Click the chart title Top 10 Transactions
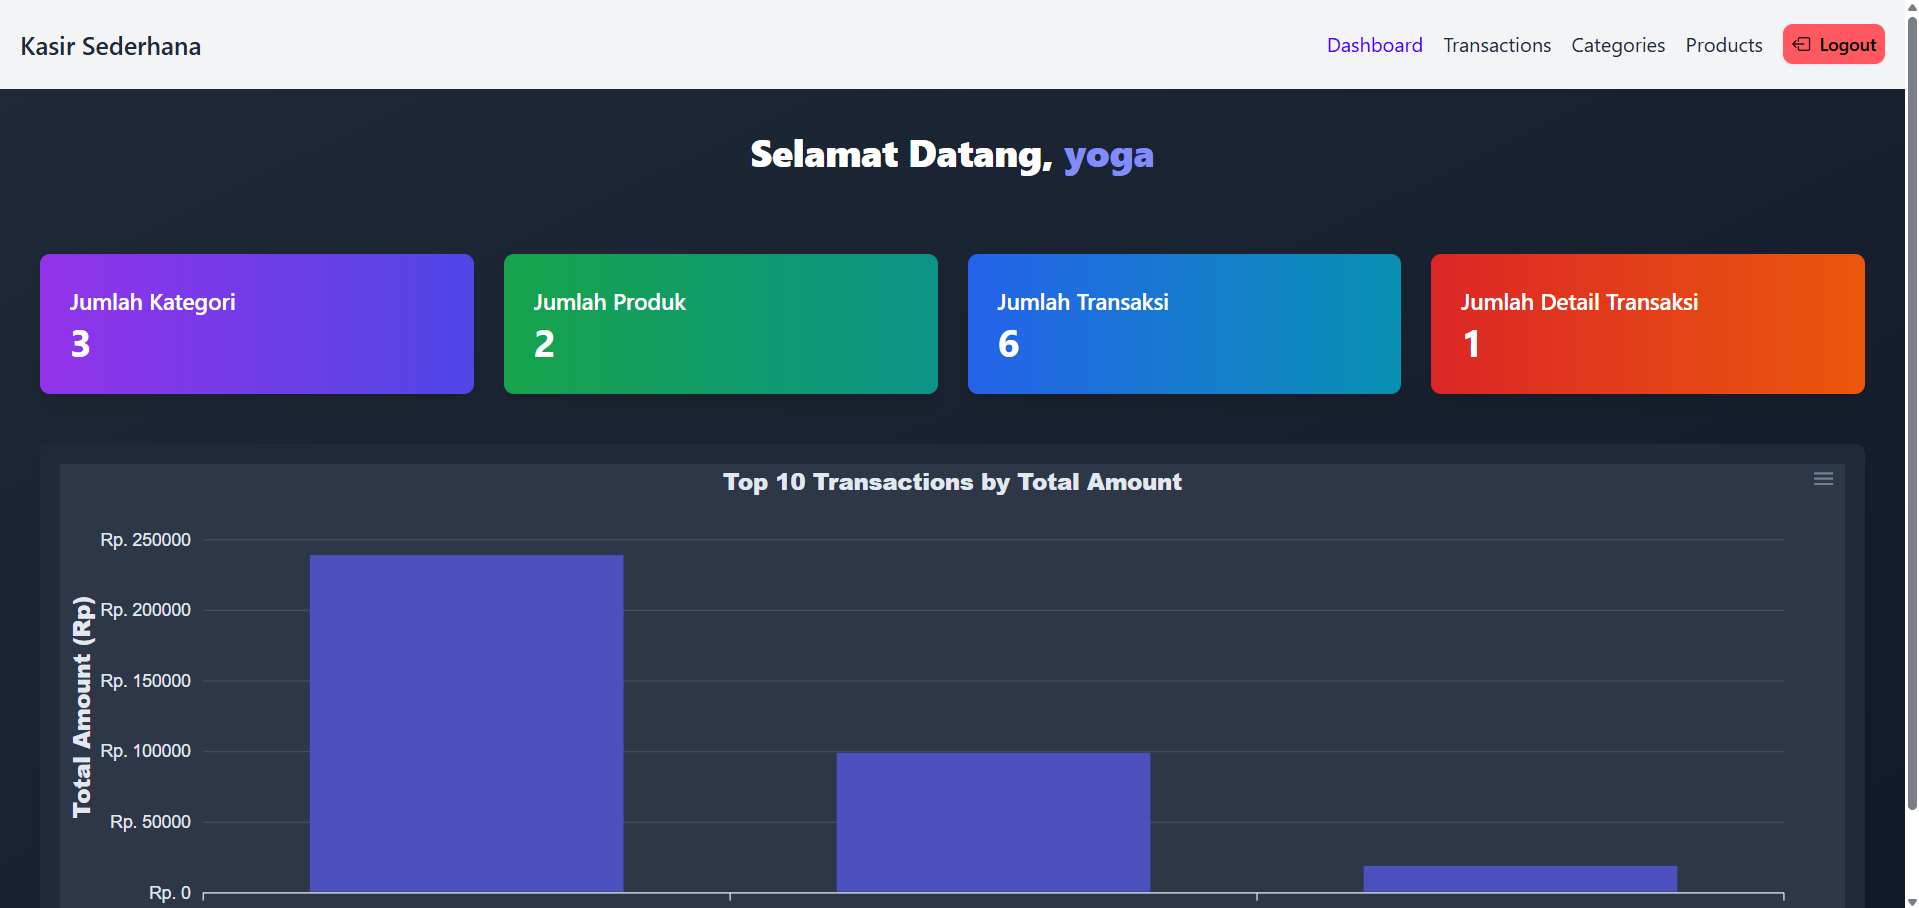This screenshot has height=908, width=1919. point(952,482)
